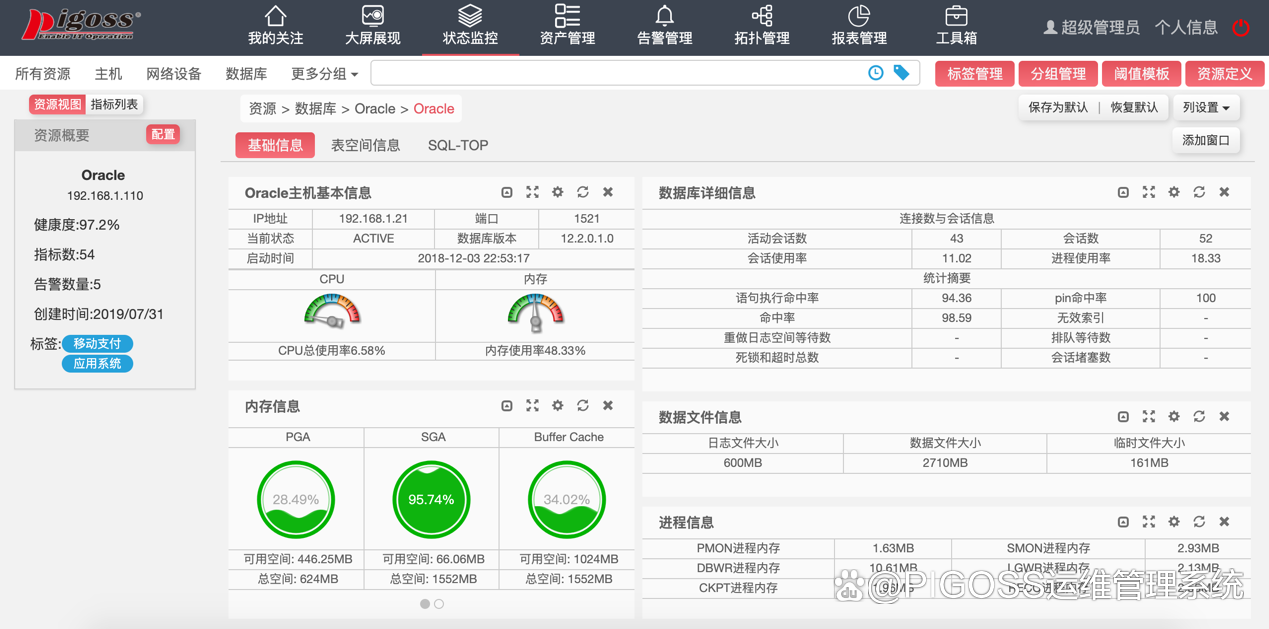Close the 数据库详细信息 panel

point(1224,192)
